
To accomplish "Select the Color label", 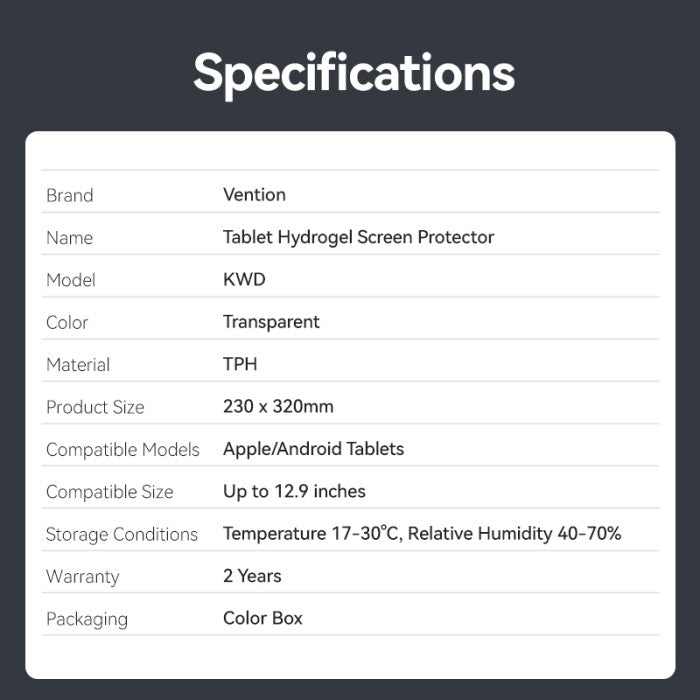I will (67, 322).
